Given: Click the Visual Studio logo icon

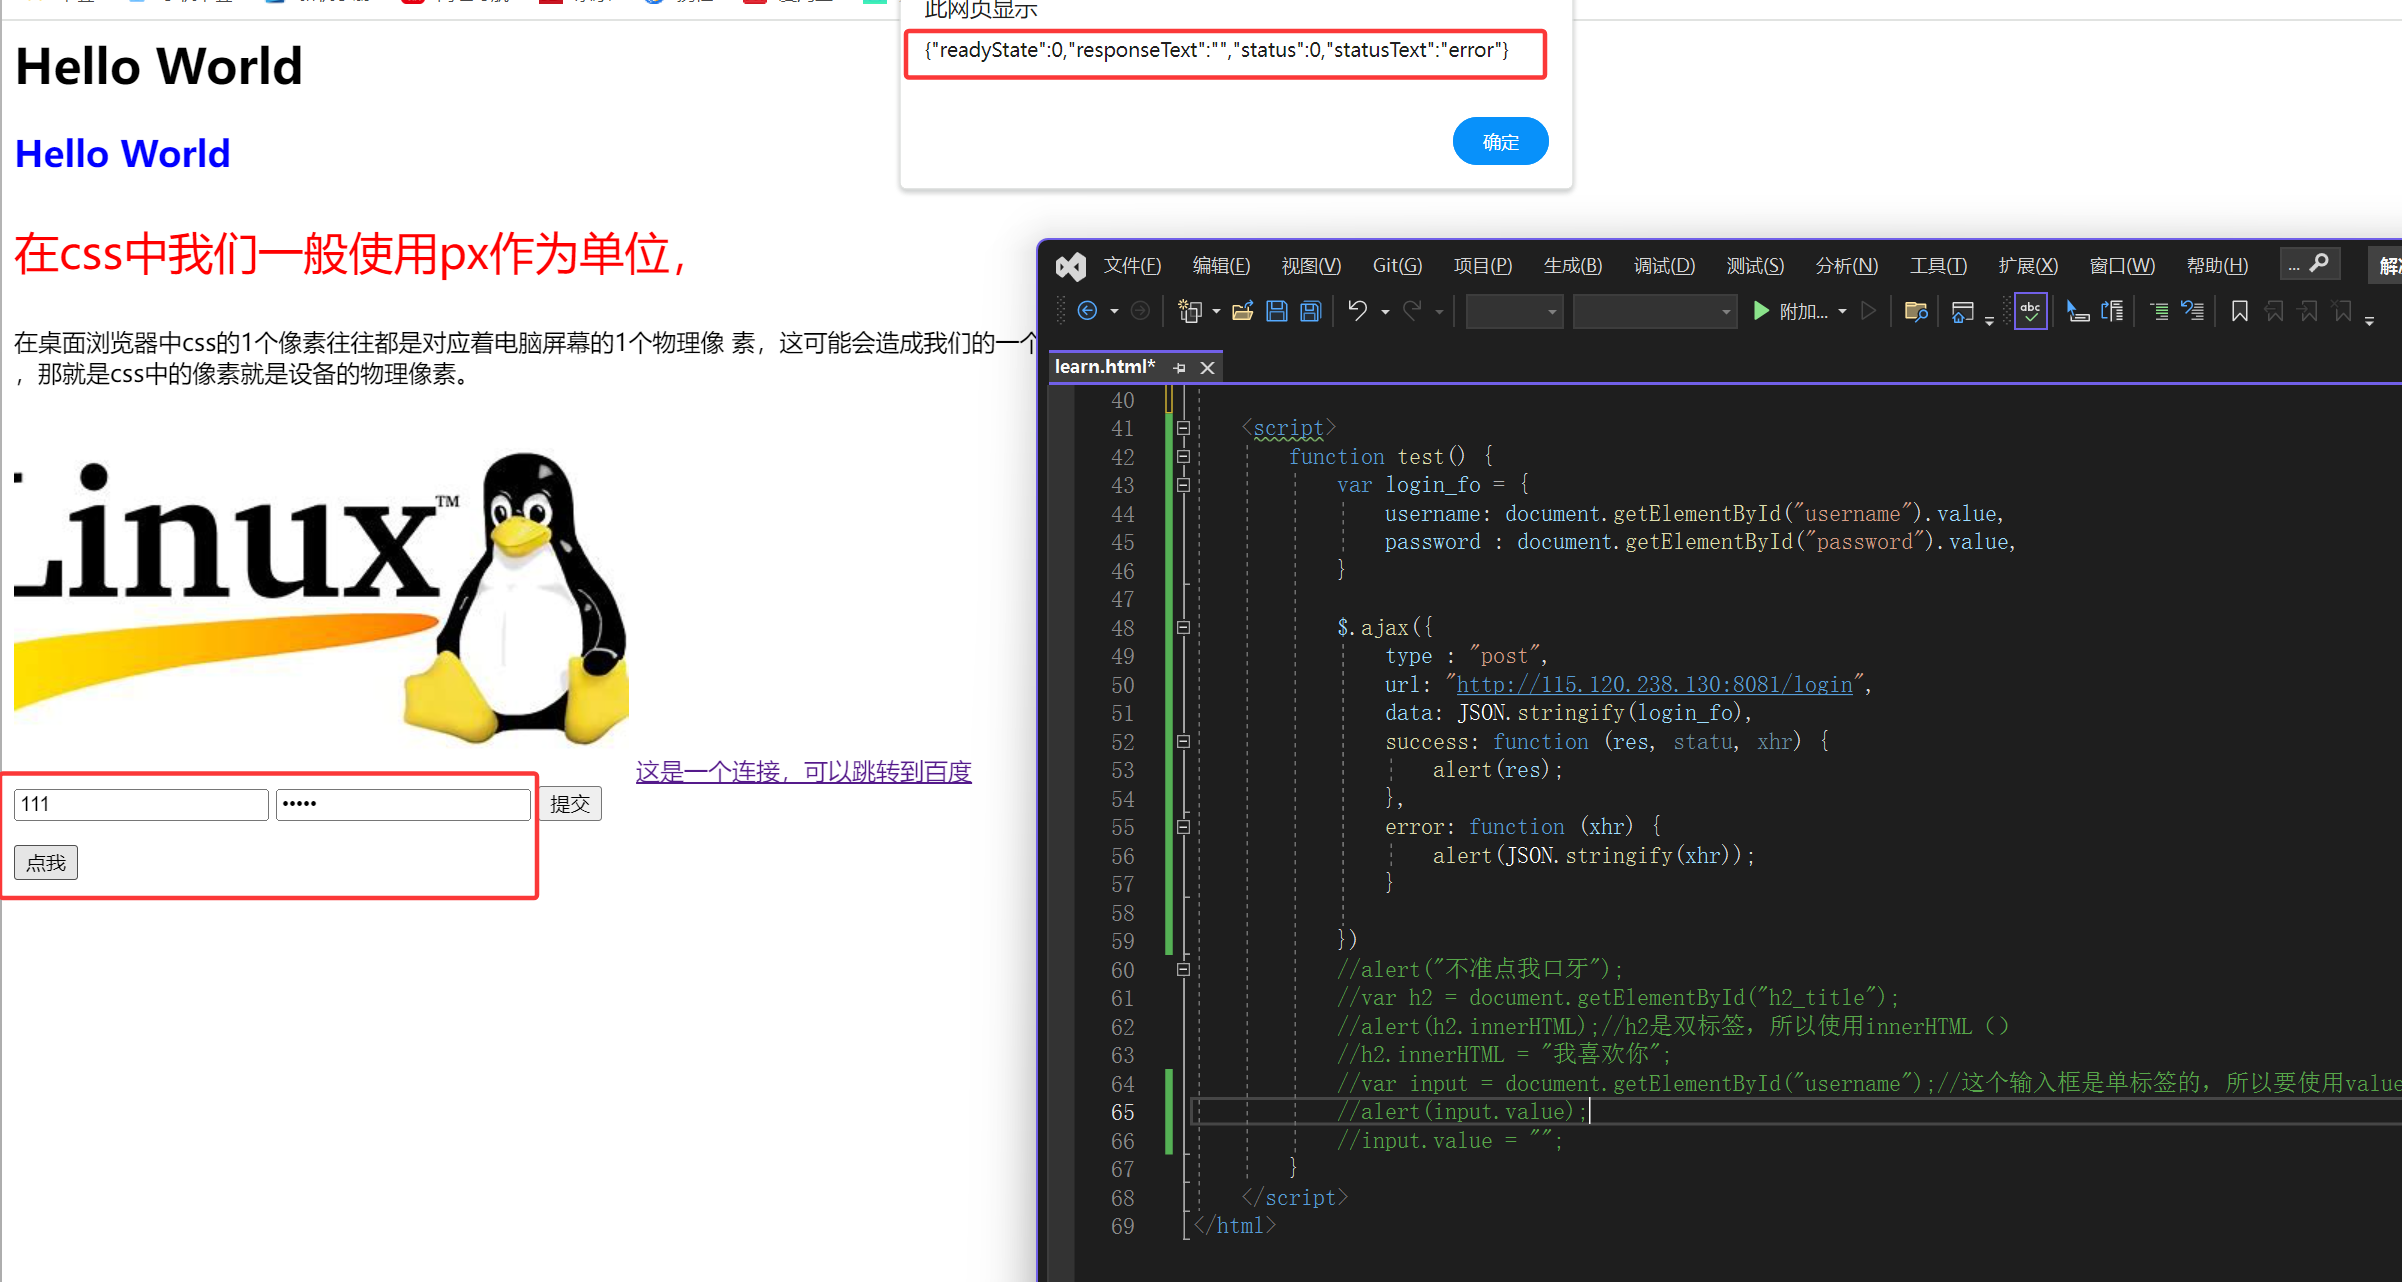Looking at the screenshot, I should tap(1070, 266).
